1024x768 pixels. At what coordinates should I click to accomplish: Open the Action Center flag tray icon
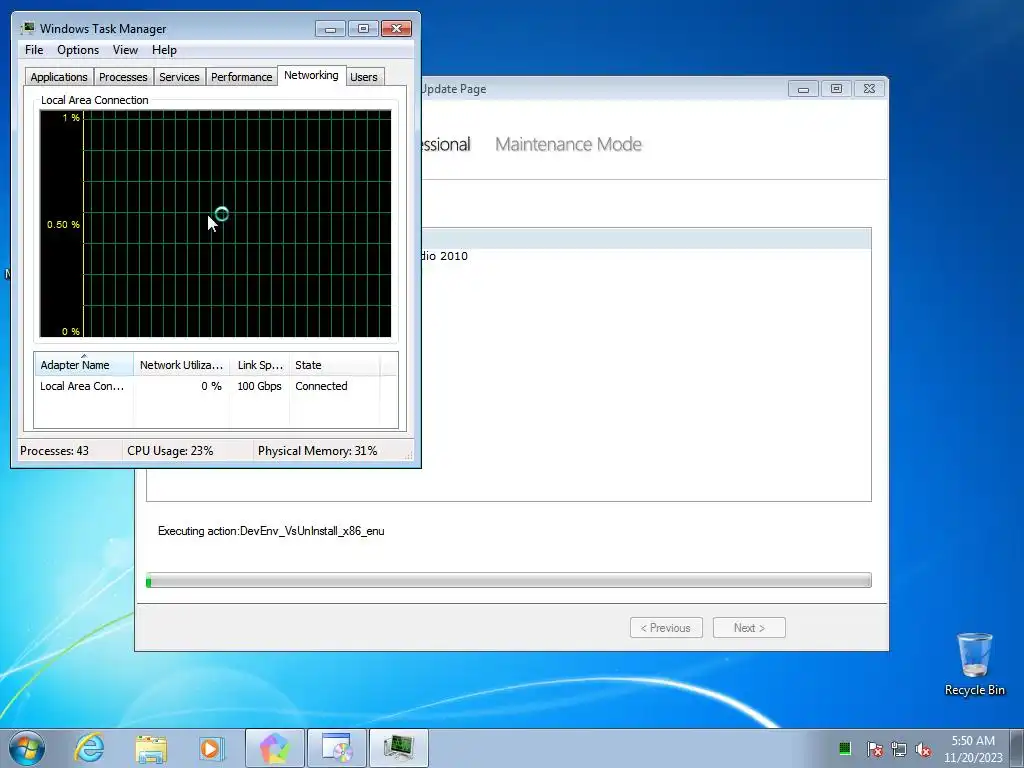[x=875, y=749]
